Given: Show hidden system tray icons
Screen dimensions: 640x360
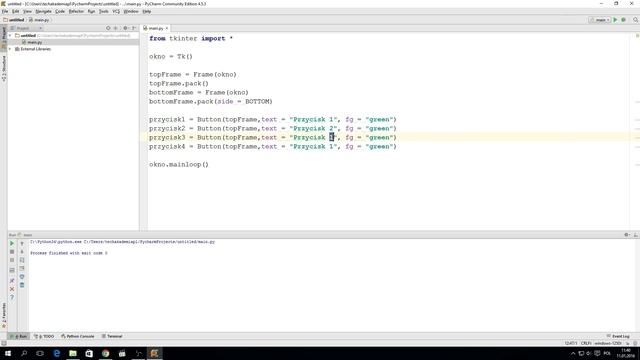Looking at the screenshot, I should [x=573, y=353].
